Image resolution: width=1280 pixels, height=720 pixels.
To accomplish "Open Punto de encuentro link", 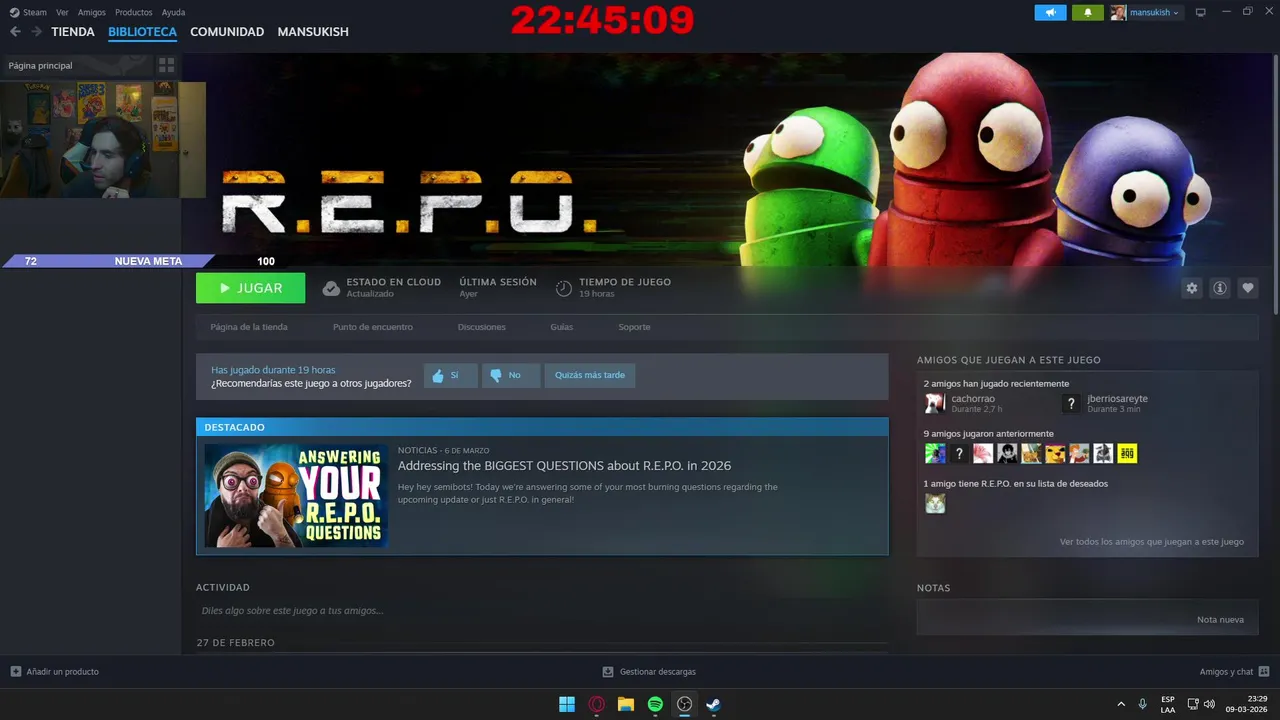I will (373, 327).
